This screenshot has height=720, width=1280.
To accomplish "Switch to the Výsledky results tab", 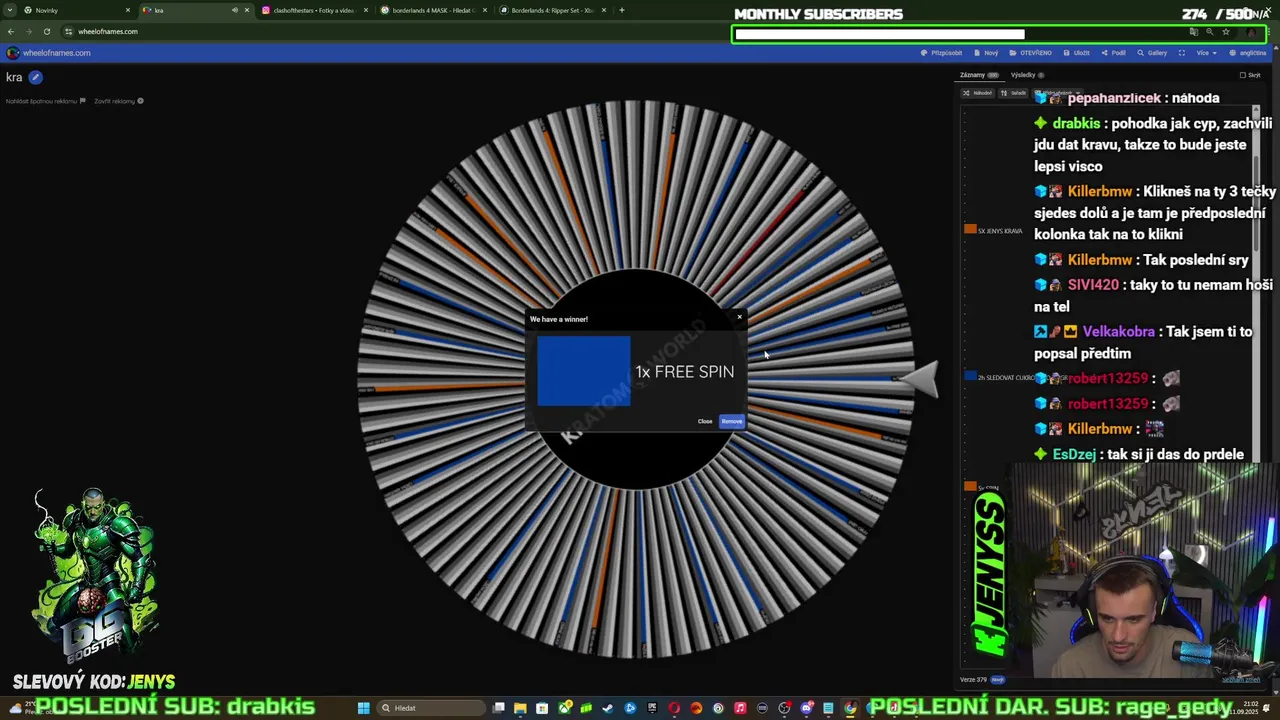I will 1028,75.
